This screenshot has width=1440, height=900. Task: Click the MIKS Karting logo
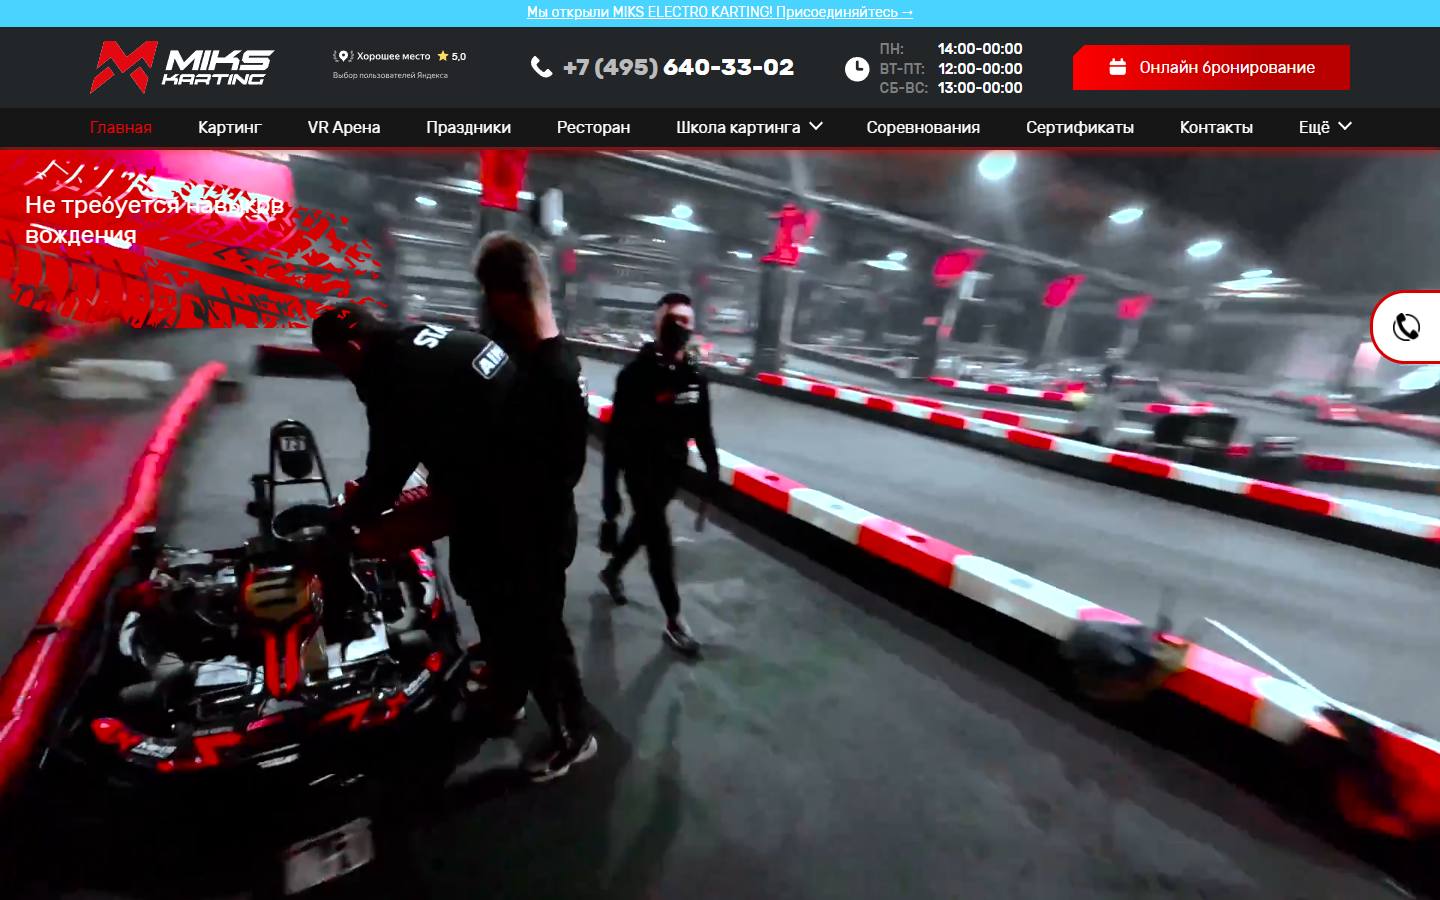(x=181, y=67)
